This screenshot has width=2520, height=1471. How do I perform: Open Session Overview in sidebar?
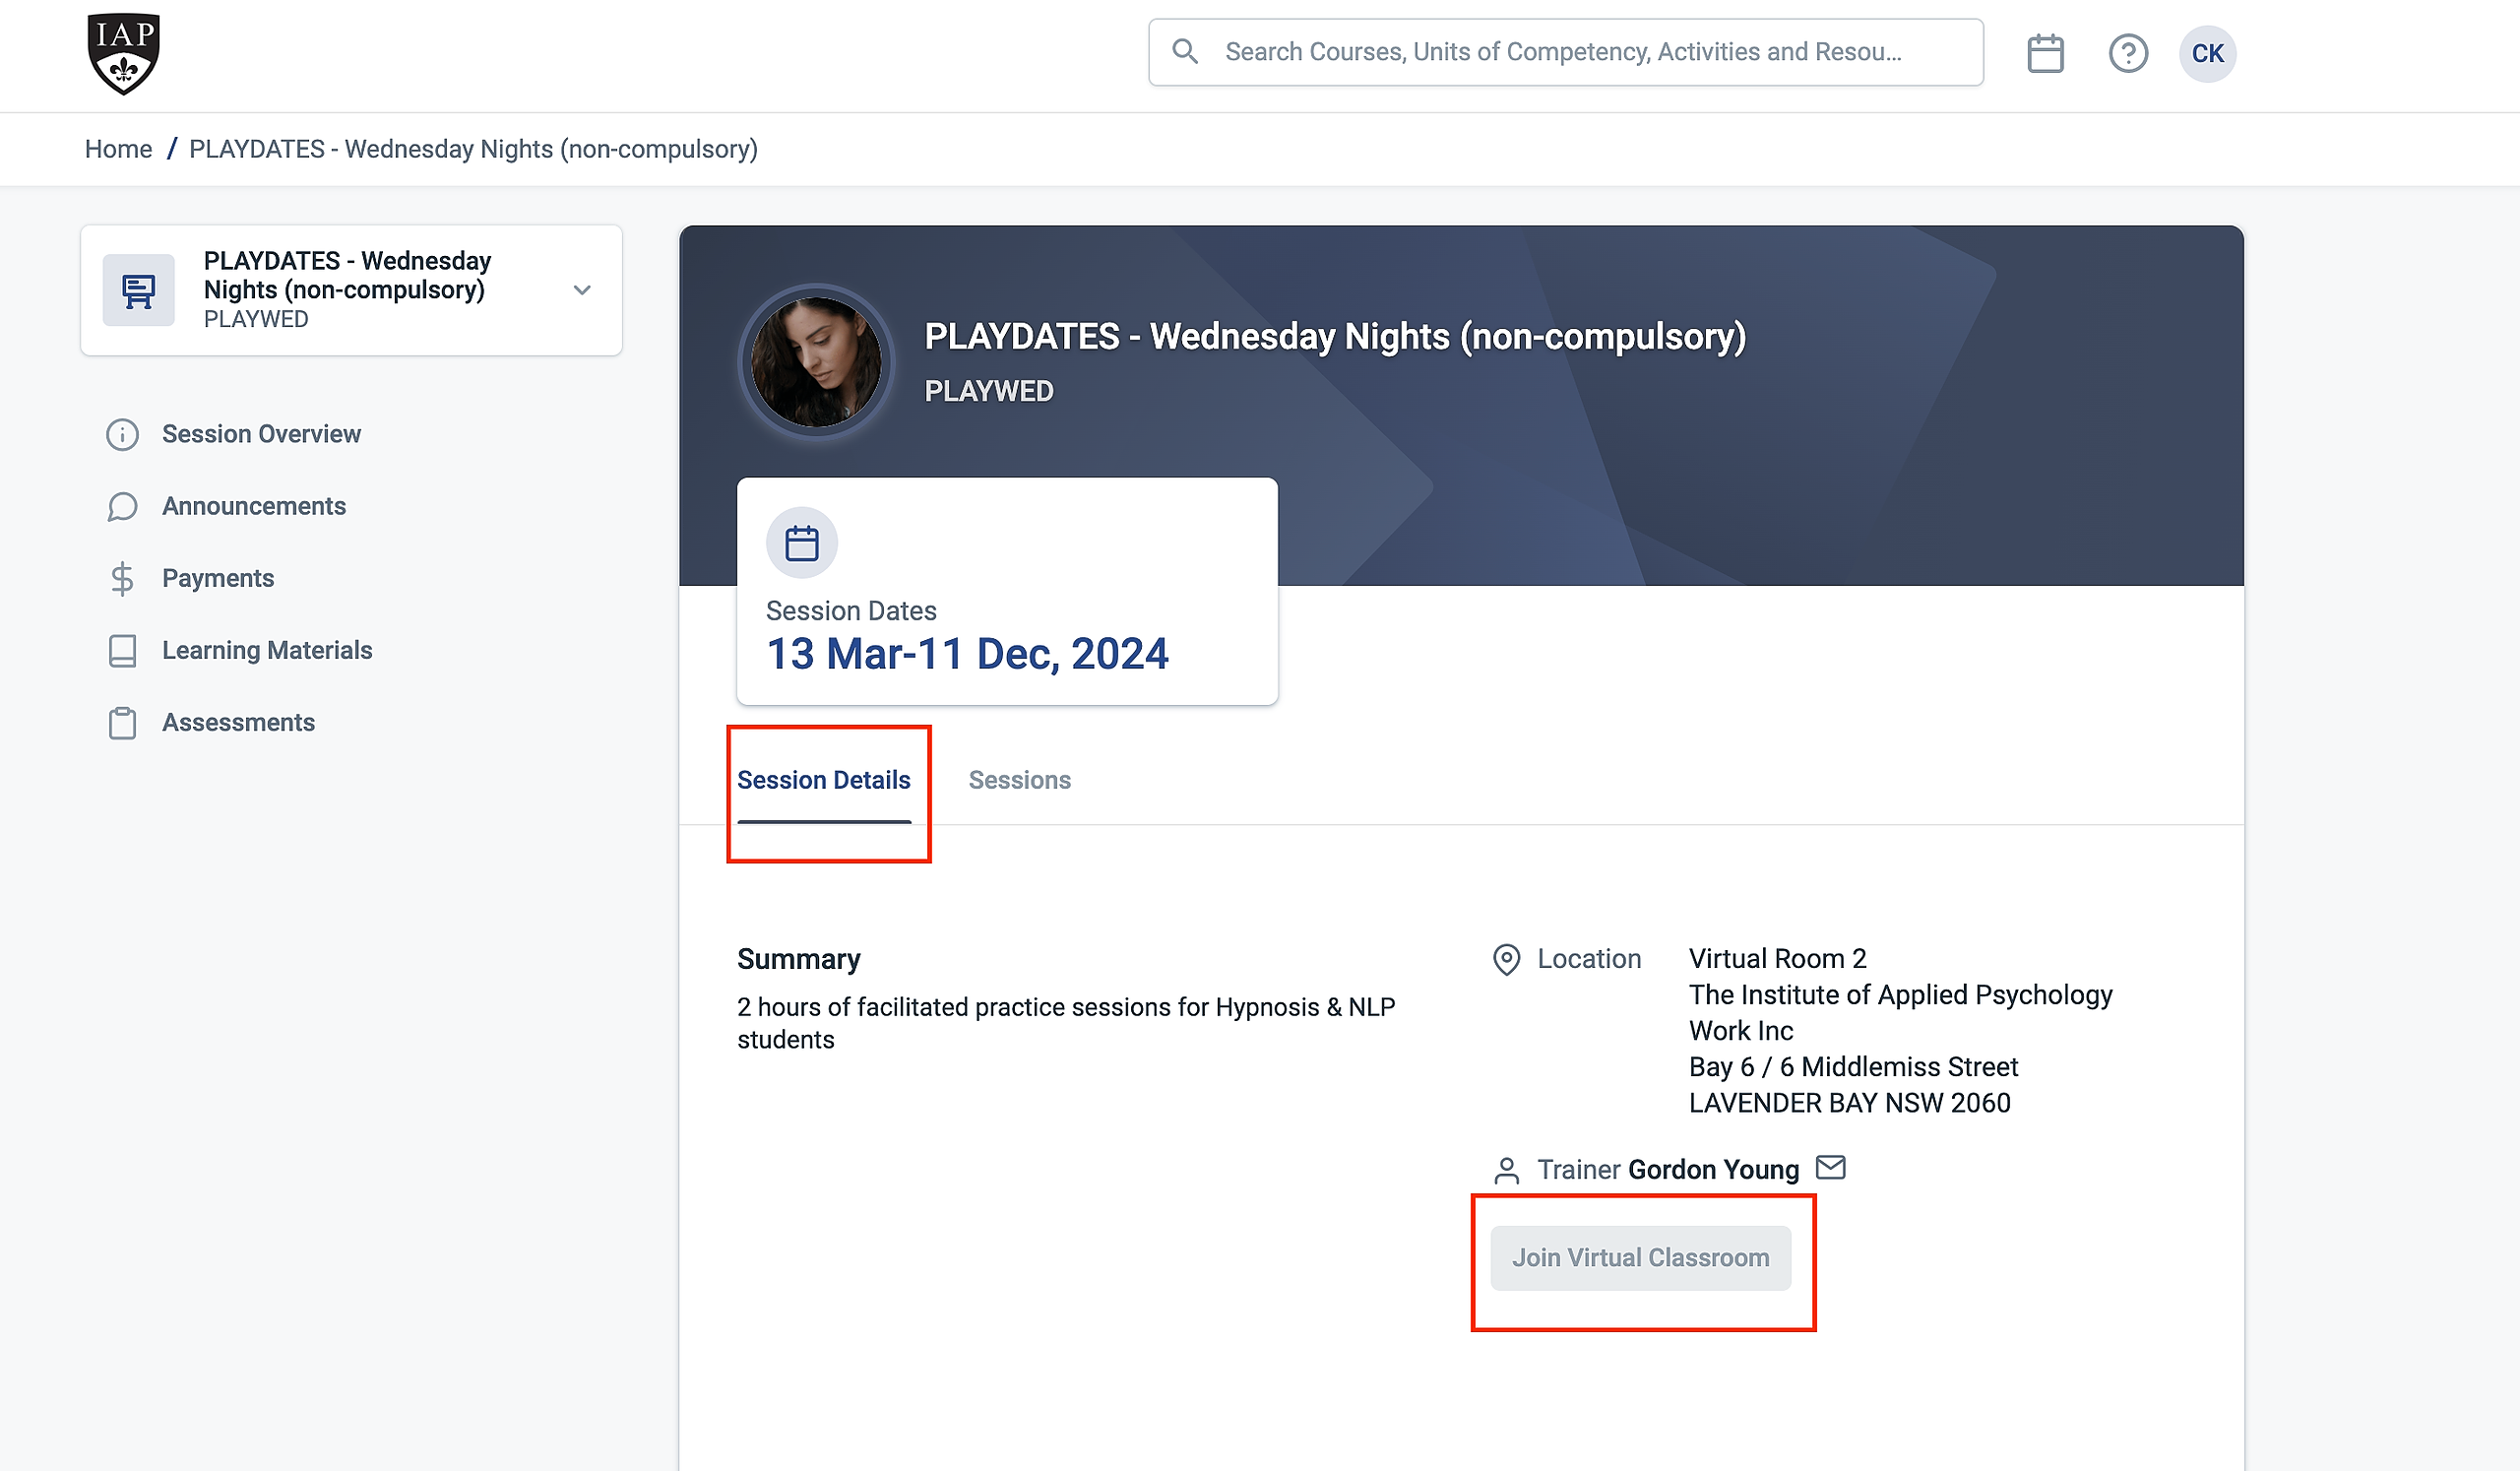pos(260,434)
